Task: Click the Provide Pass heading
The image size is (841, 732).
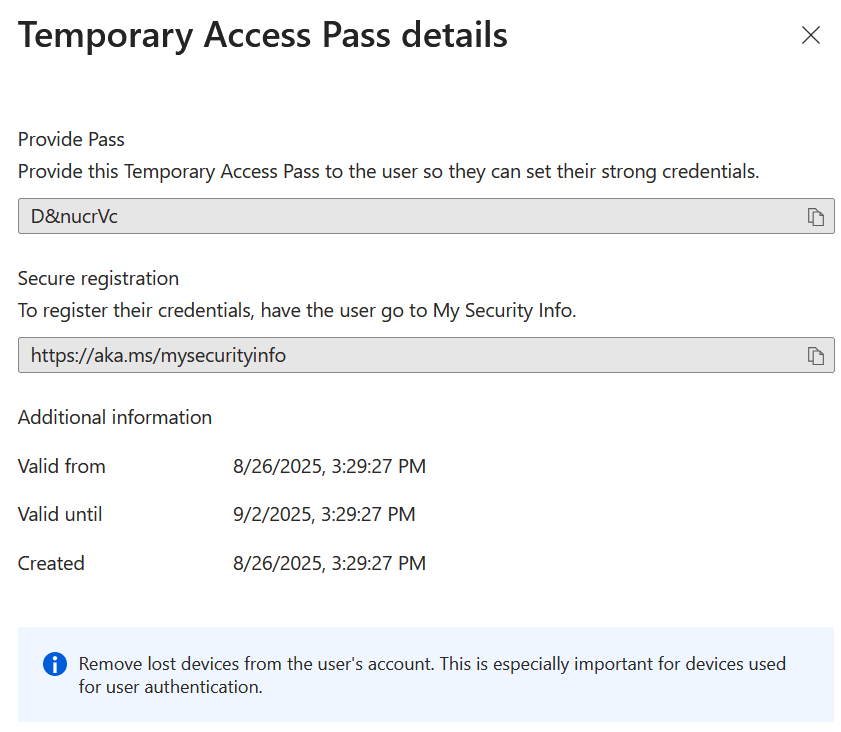Action: pyautogui.click(x=71, y=140)
